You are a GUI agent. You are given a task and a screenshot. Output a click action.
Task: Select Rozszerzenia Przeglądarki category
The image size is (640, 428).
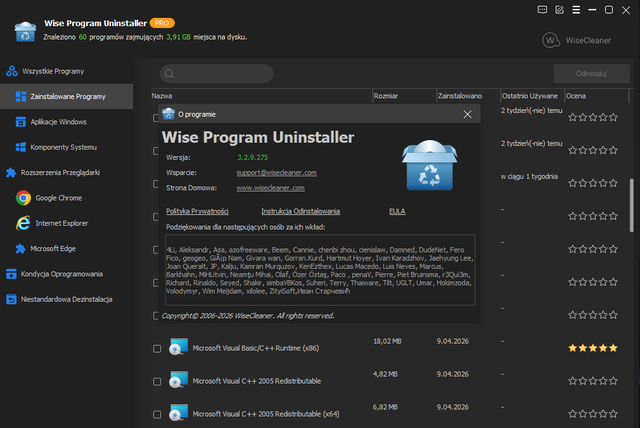pyautogui.click(x=60, y=173)
